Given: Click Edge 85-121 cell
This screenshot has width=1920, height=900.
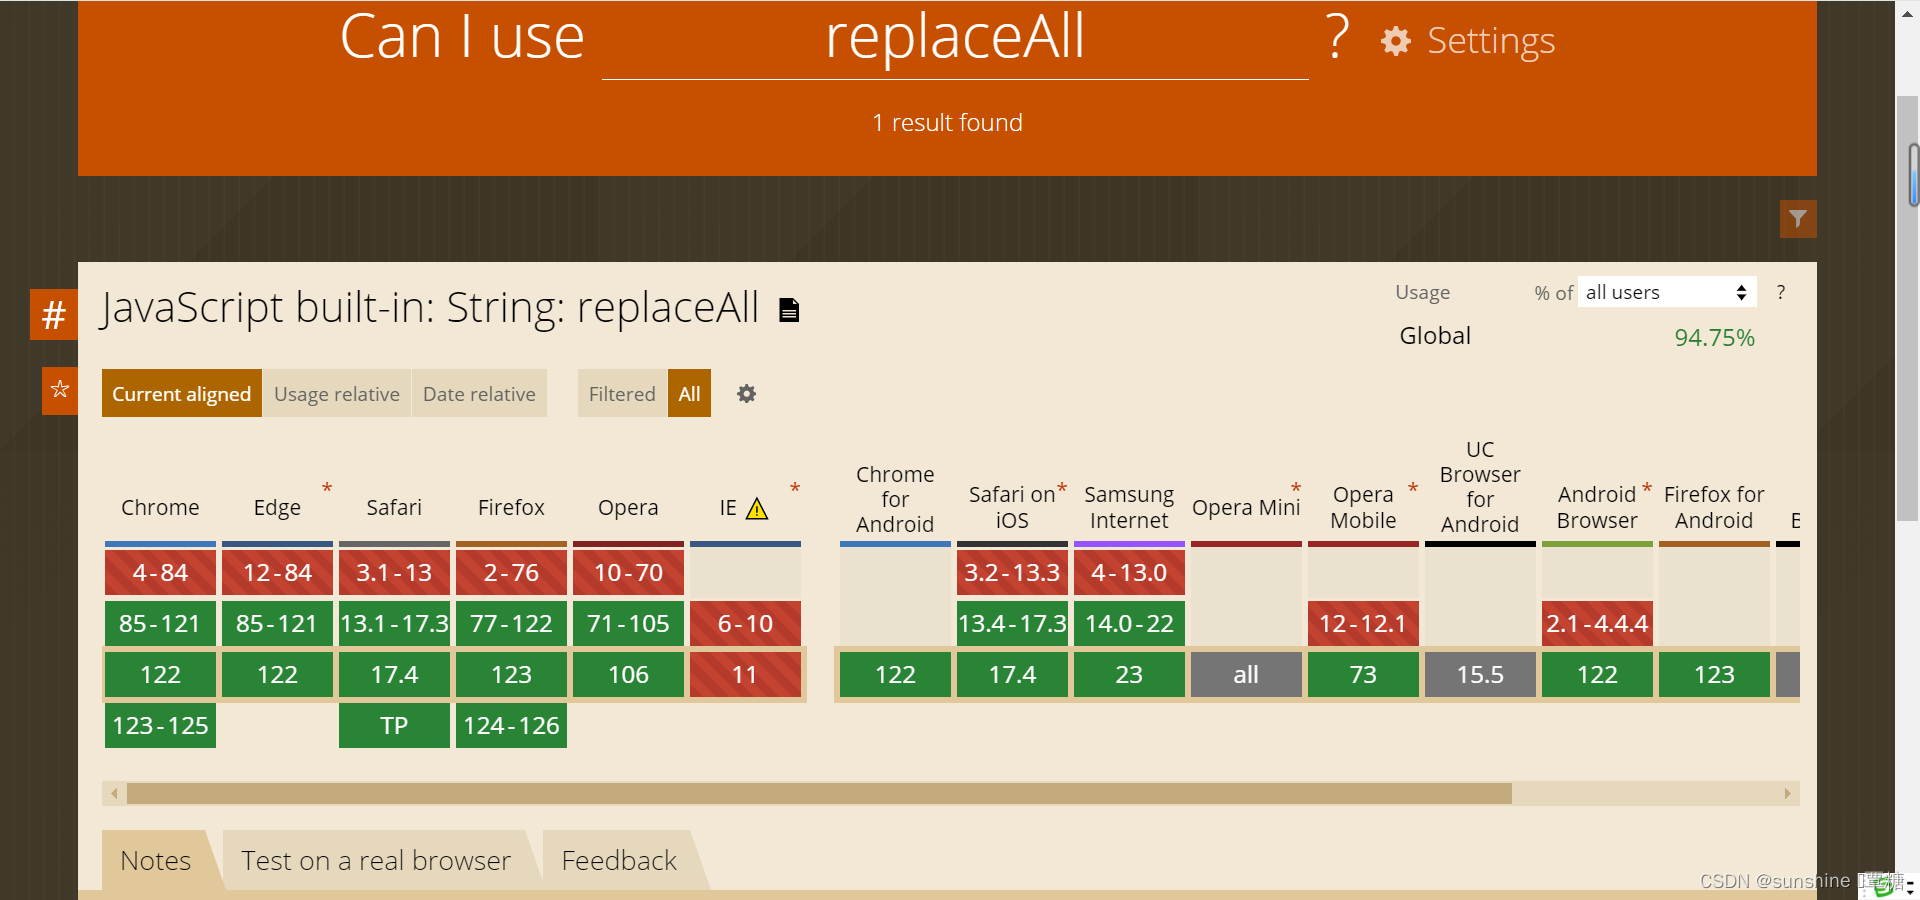Looking at the screenshot, I should pyautogui.click(x=277, y=624).
